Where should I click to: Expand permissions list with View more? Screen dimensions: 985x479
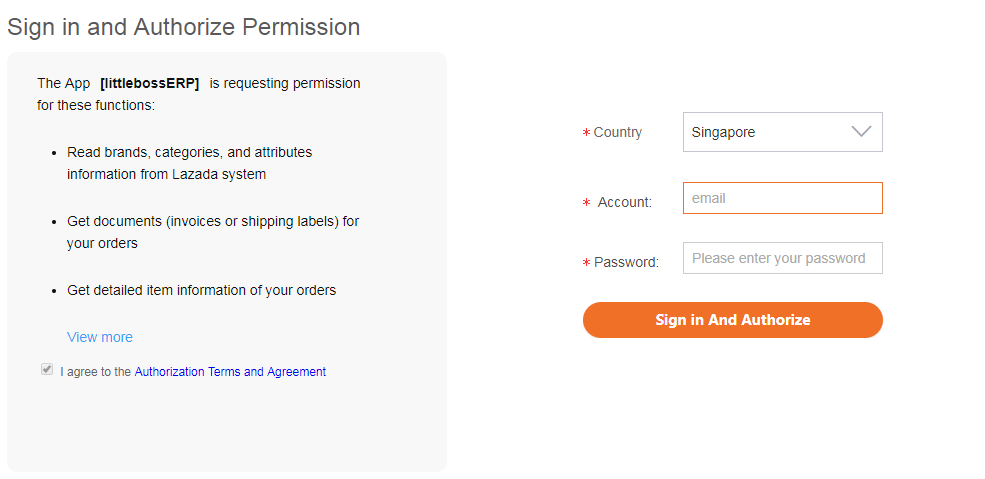pyautogui.click(x=100, y=337)
